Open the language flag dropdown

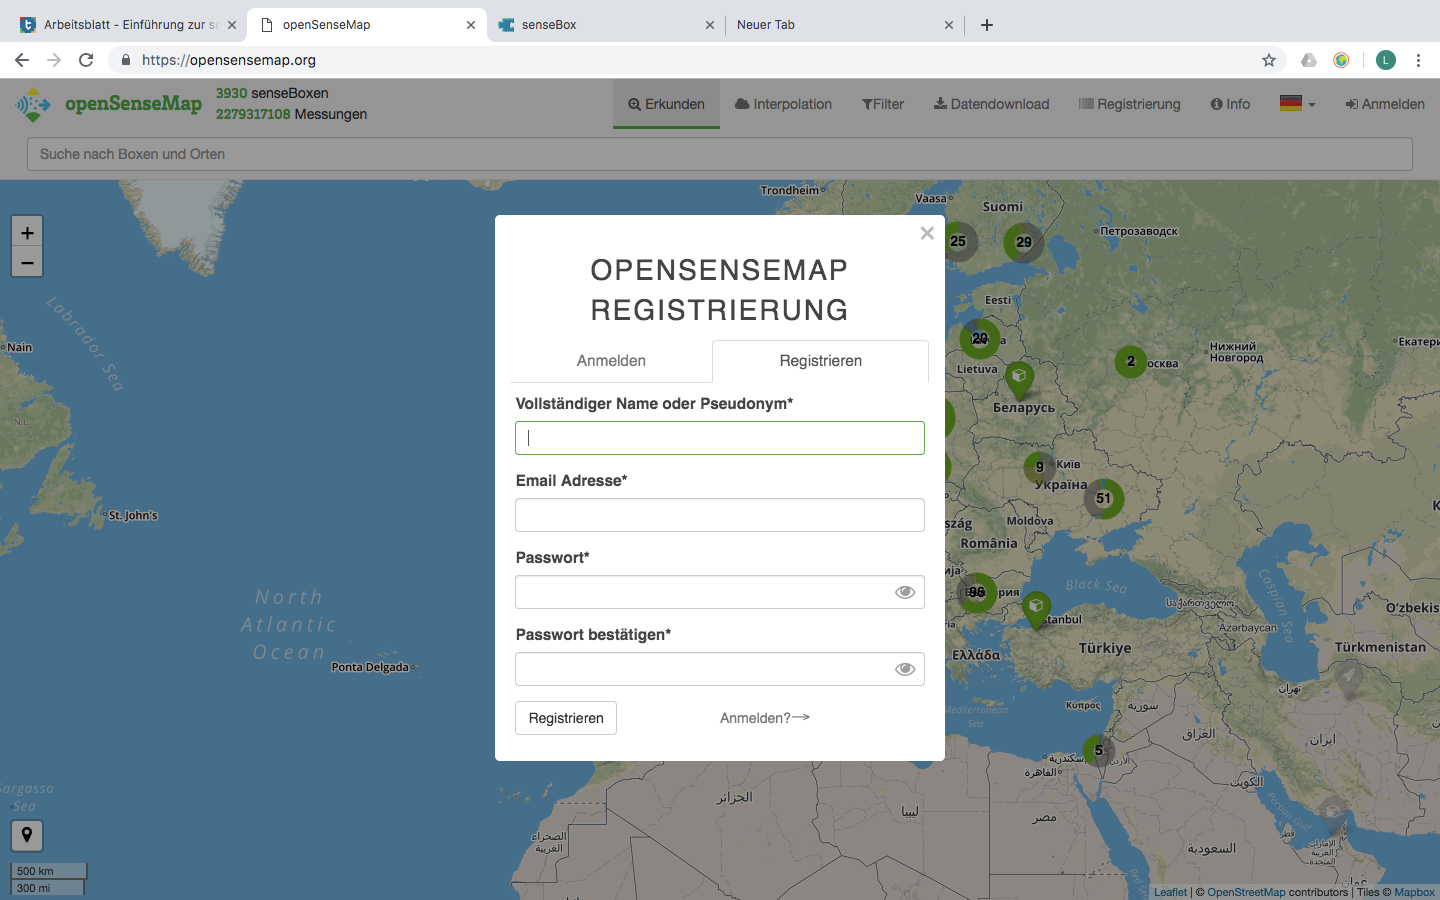tap(1297, 103)
